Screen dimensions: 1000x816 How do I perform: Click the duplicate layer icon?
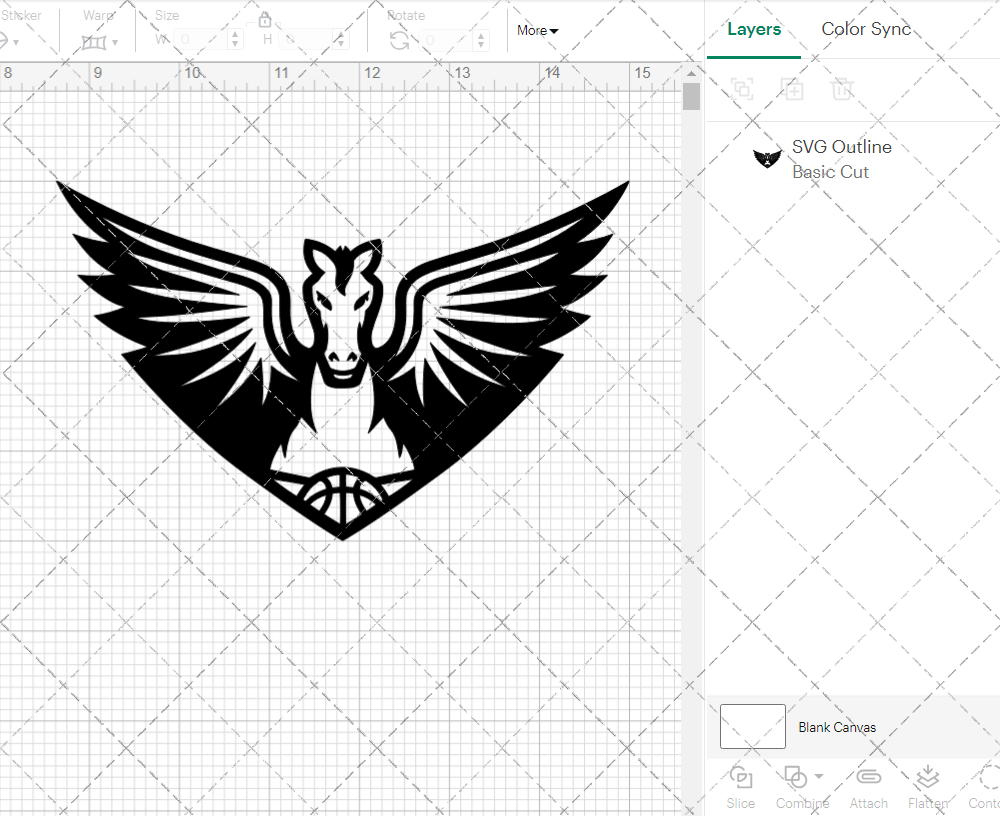(793, 89)
